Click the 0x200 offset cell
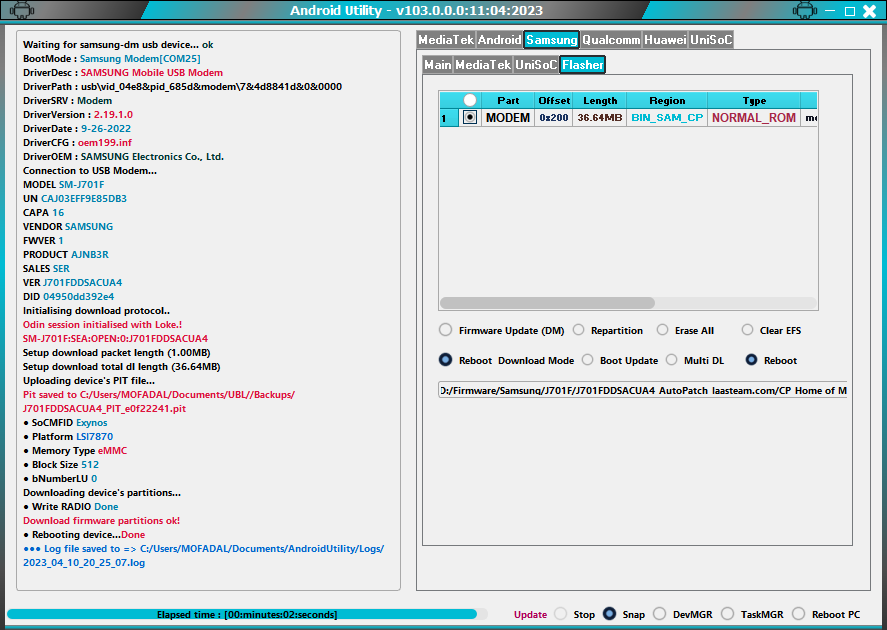Screen dimensions: 887x630 tap(554, 118)
